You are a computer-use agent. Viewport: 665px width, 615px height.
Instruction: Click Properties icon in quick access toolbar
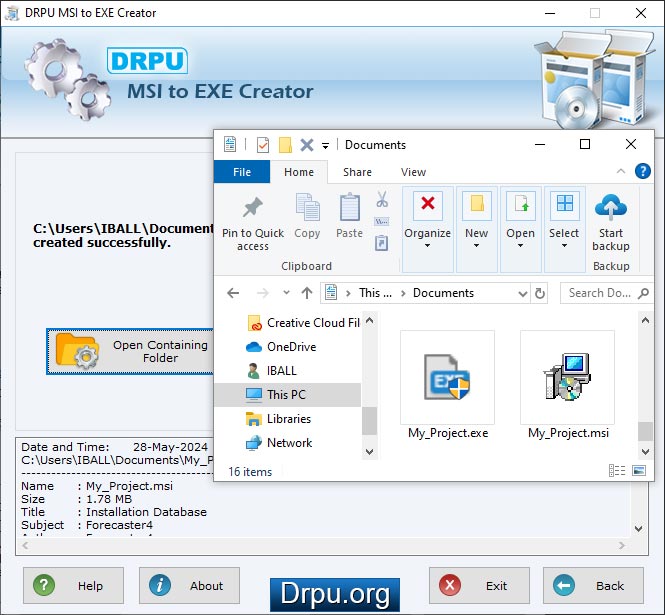pyautogui.click(x=263, y=145)
